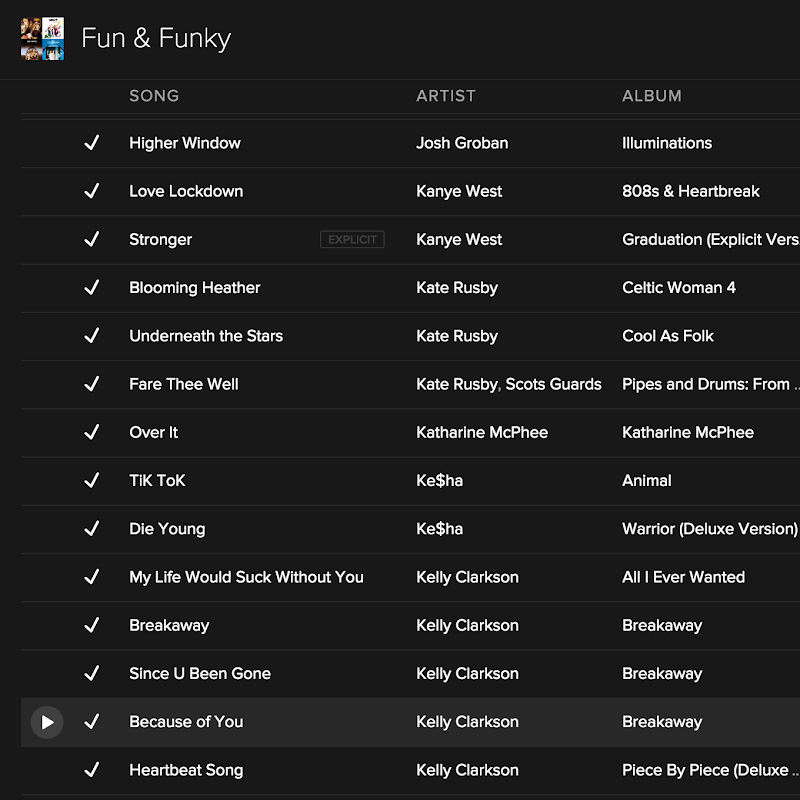
Task: Open the album Celtic Woman 4
Action: [679, 287]
